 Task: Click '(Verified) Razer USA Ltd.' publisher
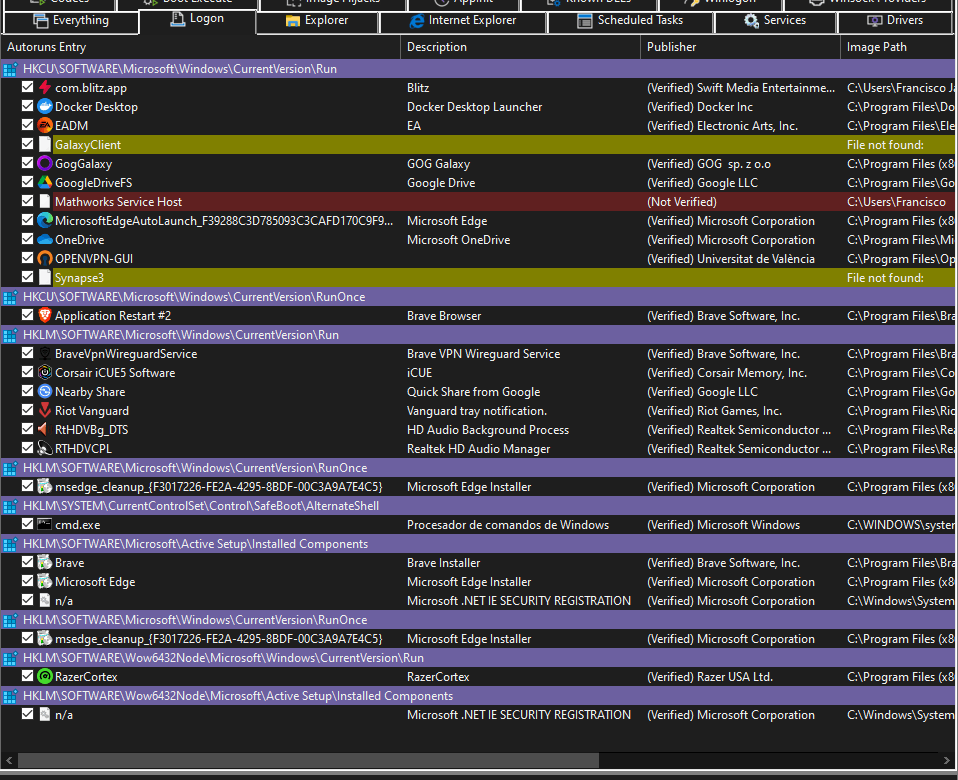(710, 677)
